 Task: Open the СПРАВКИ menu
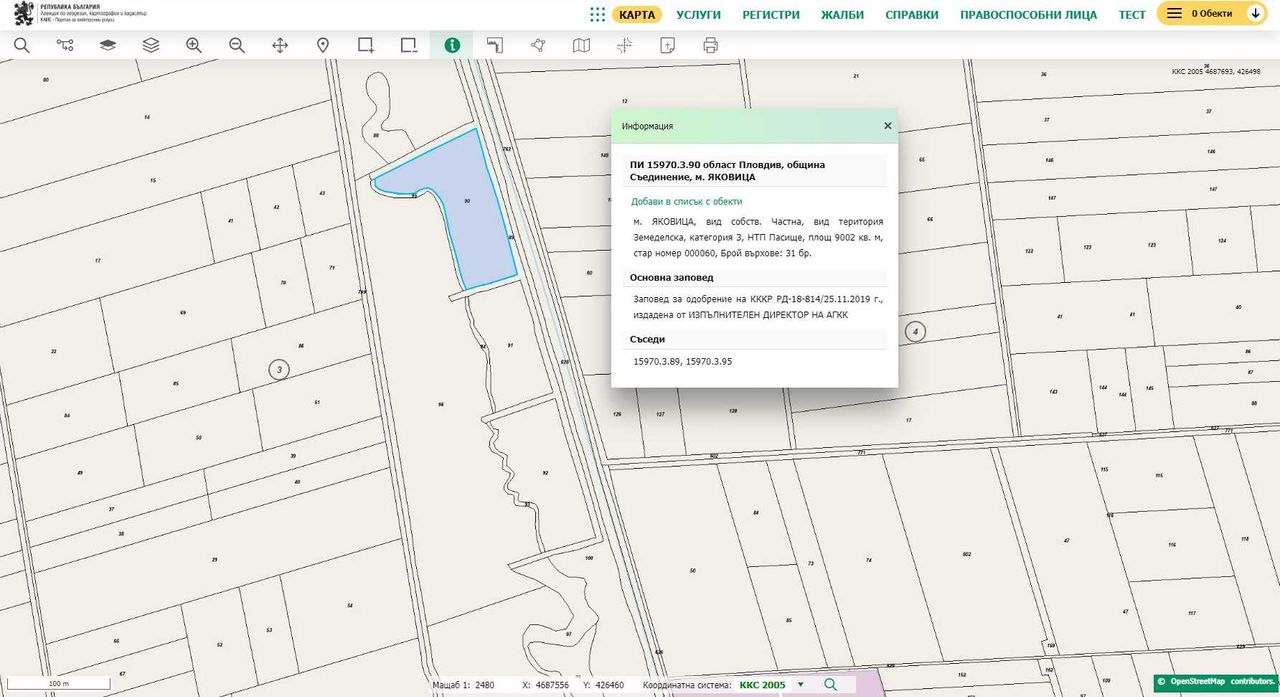click(x=912, y=15)
